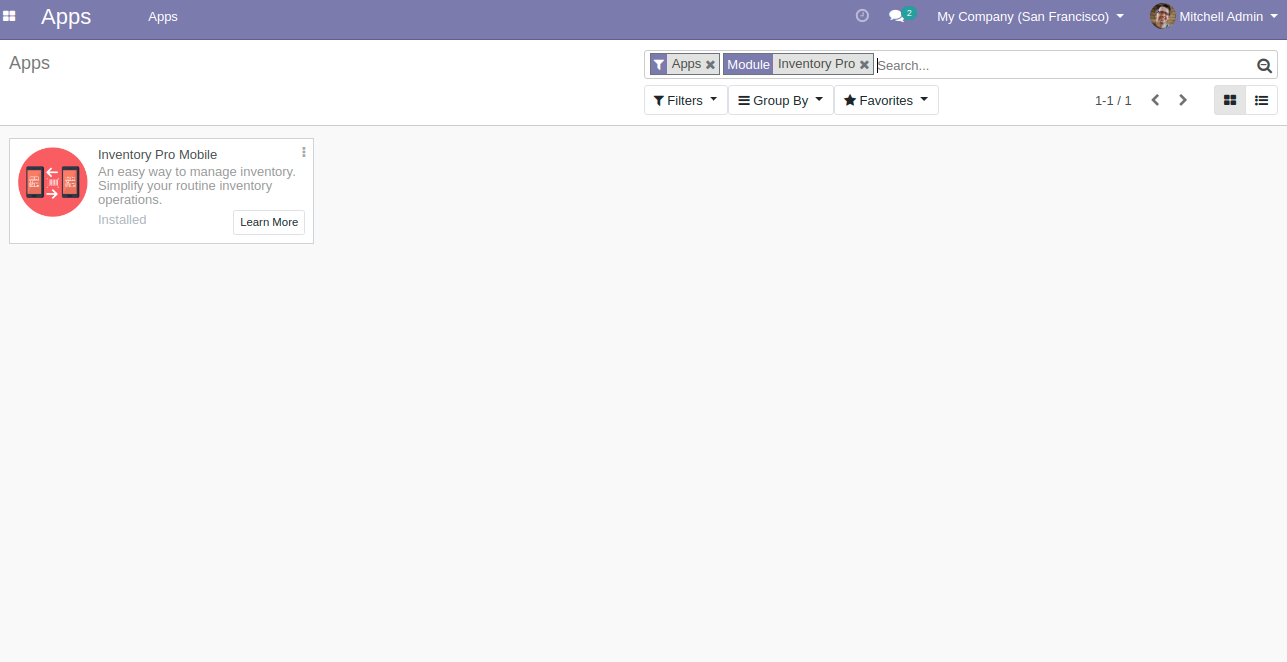Switch to kanban card view
The image size is (1287, 662).
pyautogui.click(x=1229, y=100)
